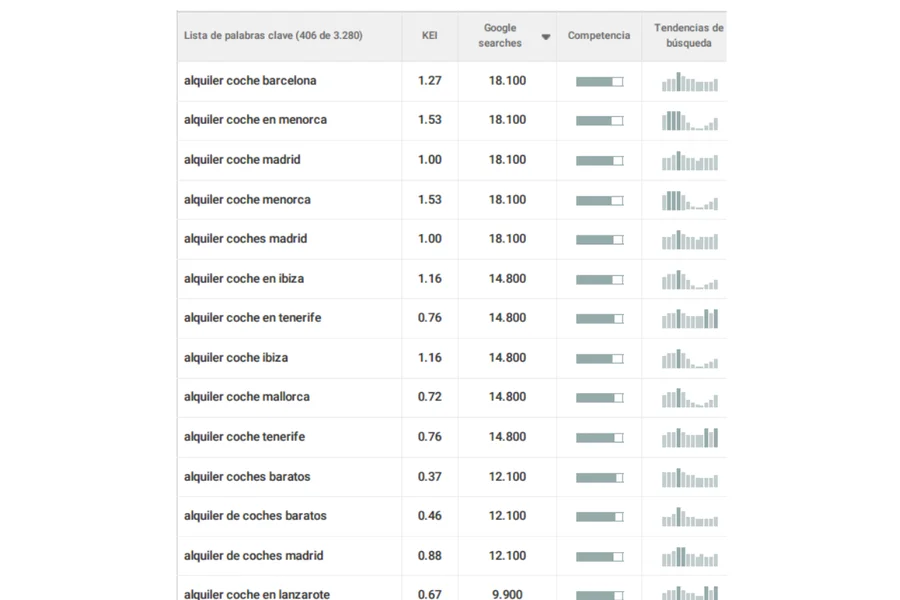This screenshot has height=600, width=900.
Task: Sort by Competencia column header
Action: click(x=598, y=36)
